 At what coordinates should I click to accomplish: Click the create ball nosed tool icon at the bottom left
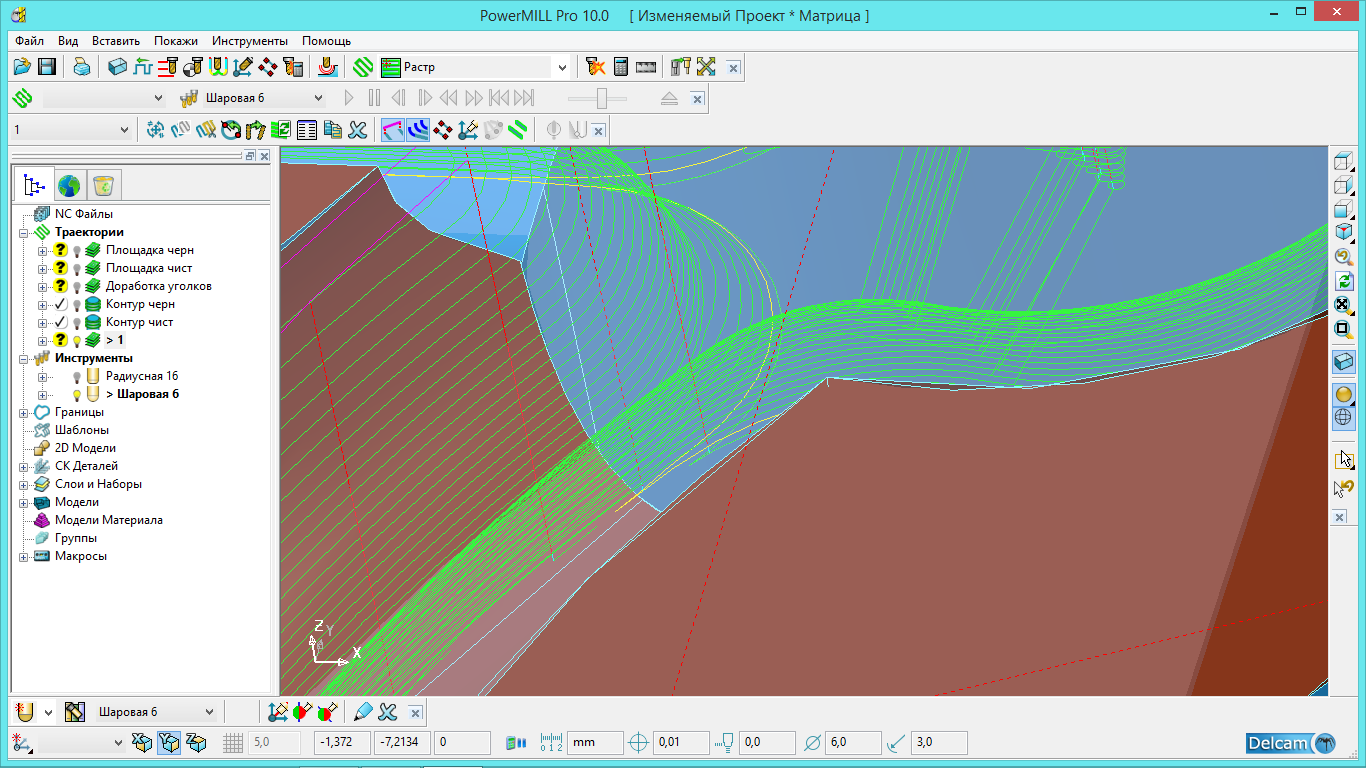click(x=26, y=712)
